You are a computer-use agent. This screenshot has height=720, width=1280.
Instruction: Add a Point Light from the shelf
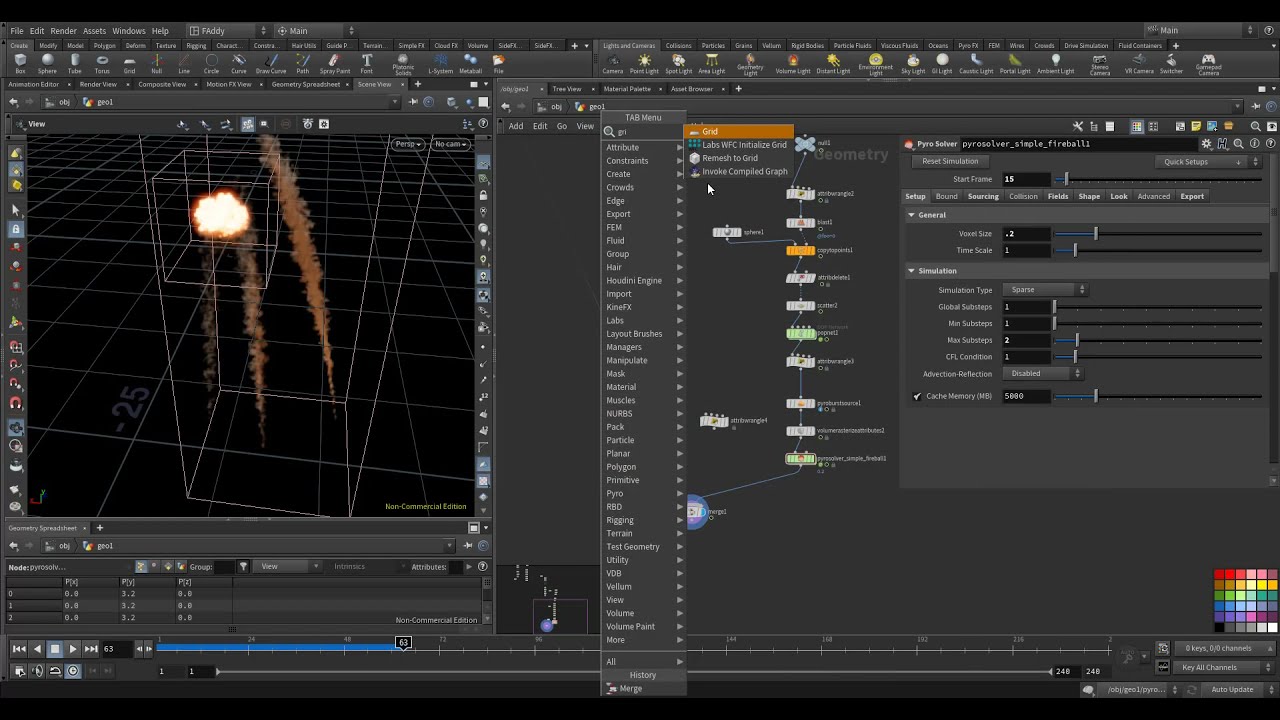pyautogui.click(x=644, y=64)
